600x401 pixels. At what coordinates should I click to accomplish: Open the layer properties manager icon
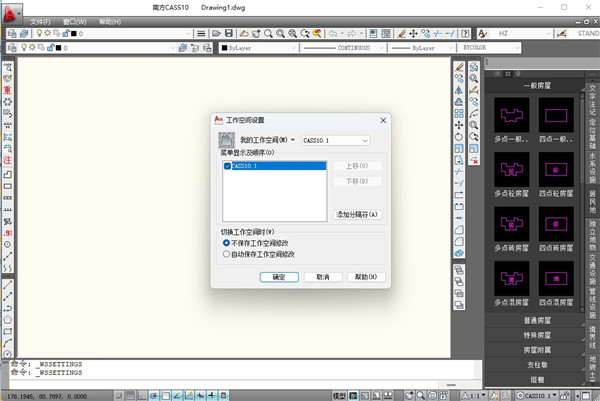(x=12, y=34)
